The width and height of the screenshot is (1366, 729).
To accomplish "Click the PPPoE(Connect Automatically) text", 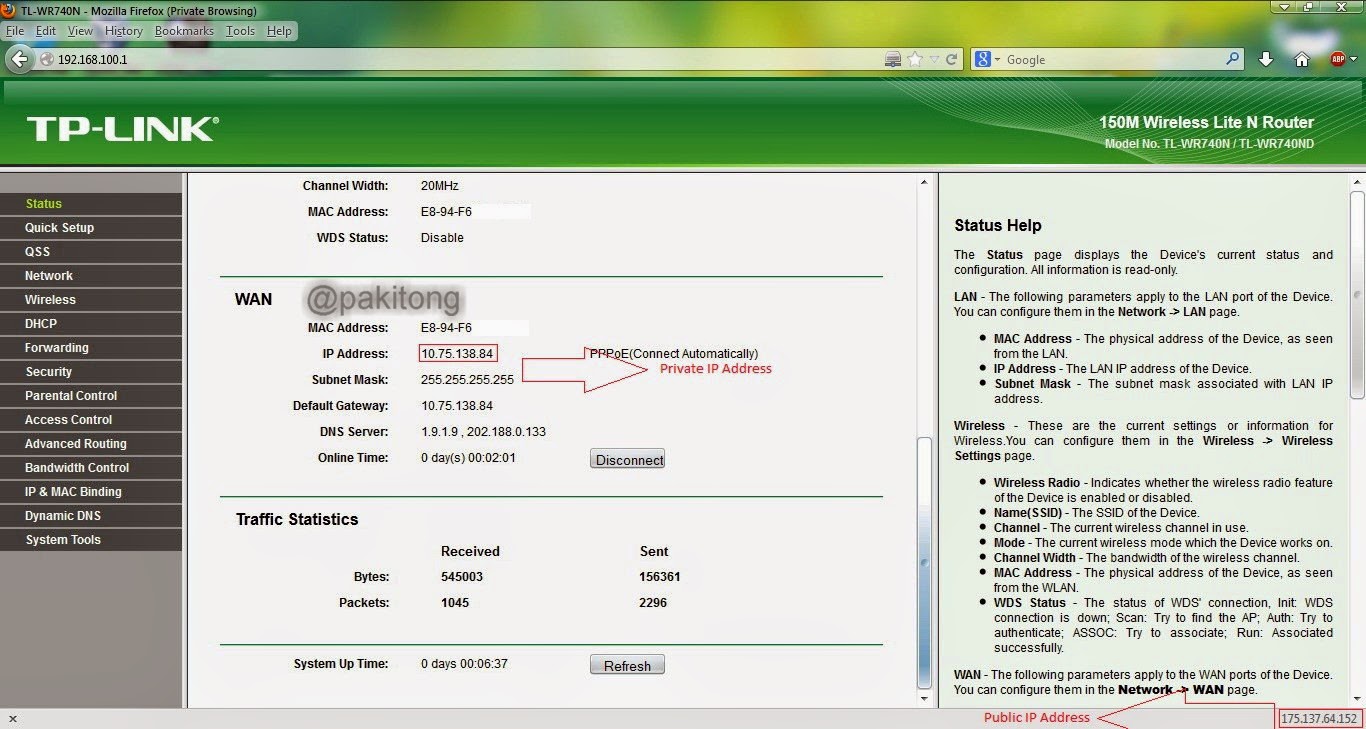I will [x=674, y=354].
